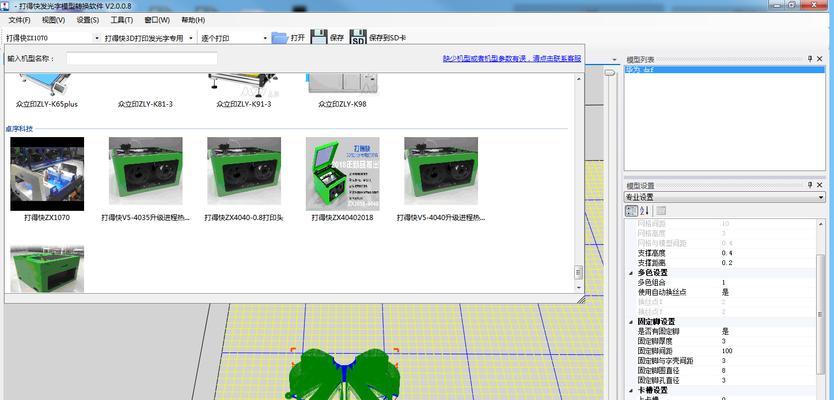Focus the 输入机型名称 search field

pos(142,59)
